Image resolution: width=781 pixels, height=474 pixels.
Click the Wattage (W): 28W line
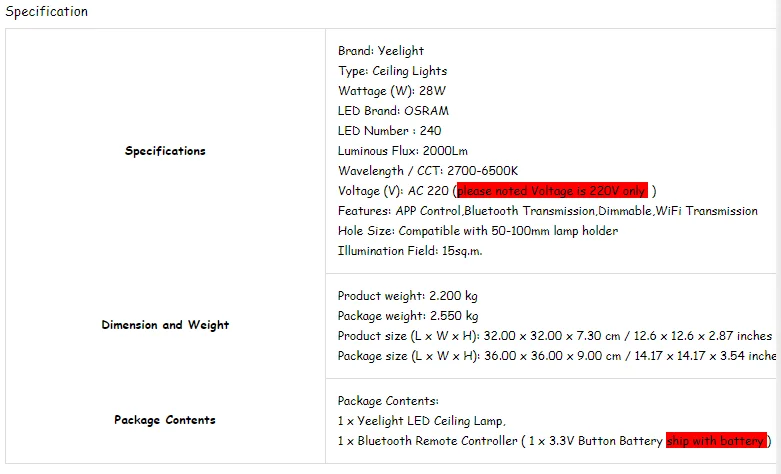click(x=391, y=91)
